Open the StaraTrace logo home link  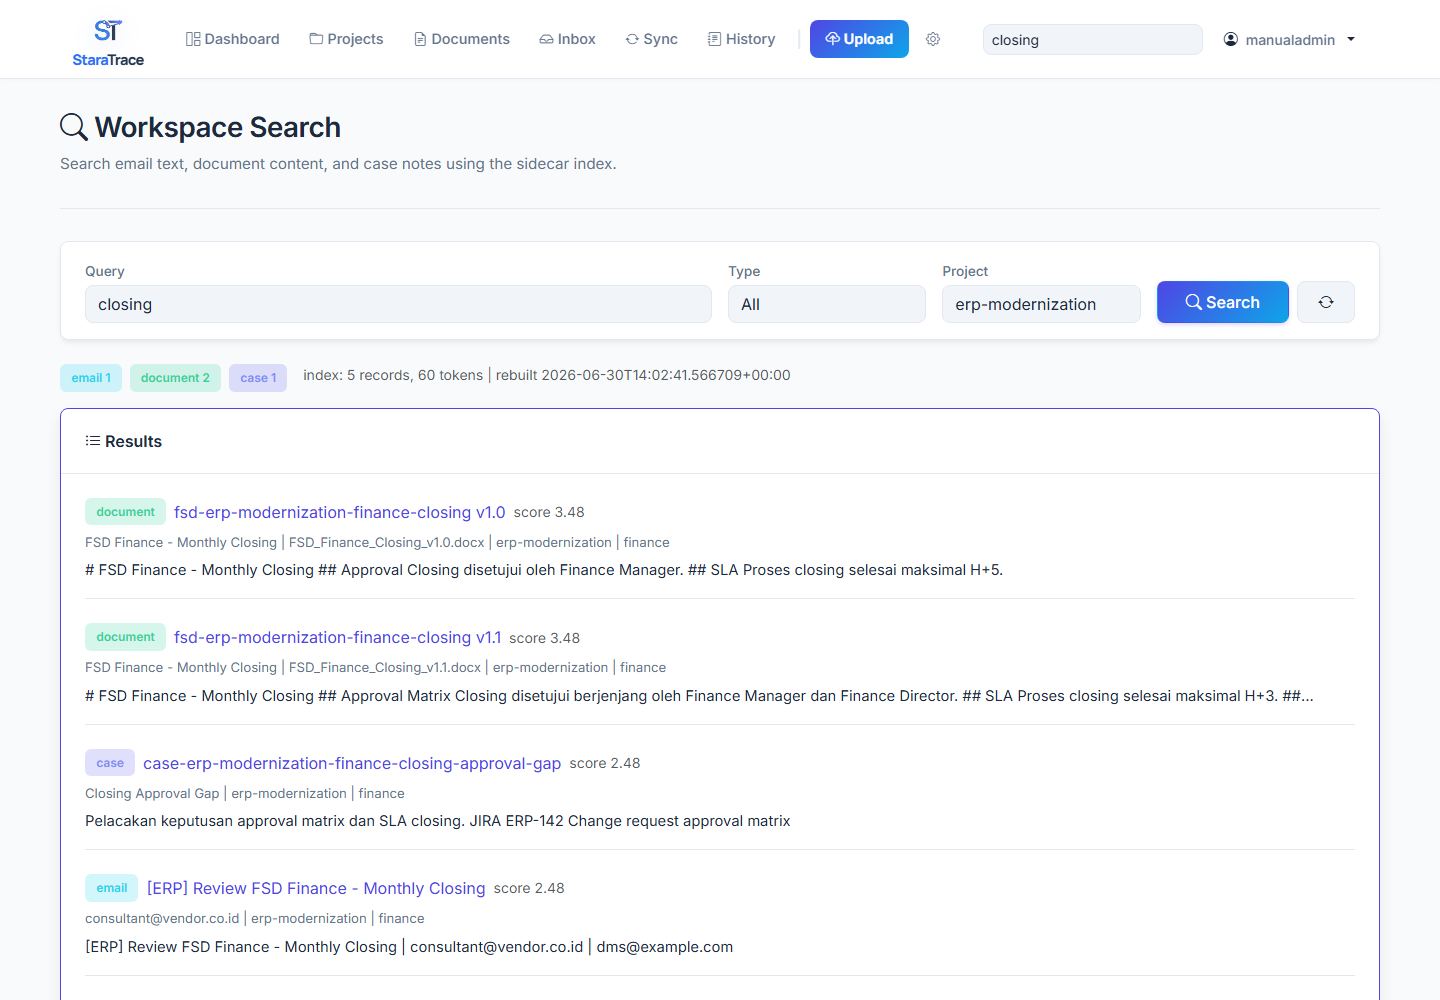(x=108, y=42)
